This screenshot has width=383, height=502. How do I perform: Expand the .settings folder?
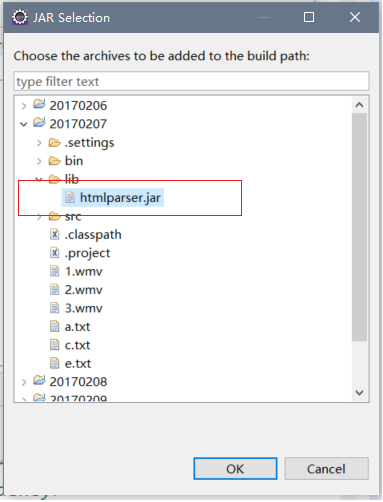39,143
